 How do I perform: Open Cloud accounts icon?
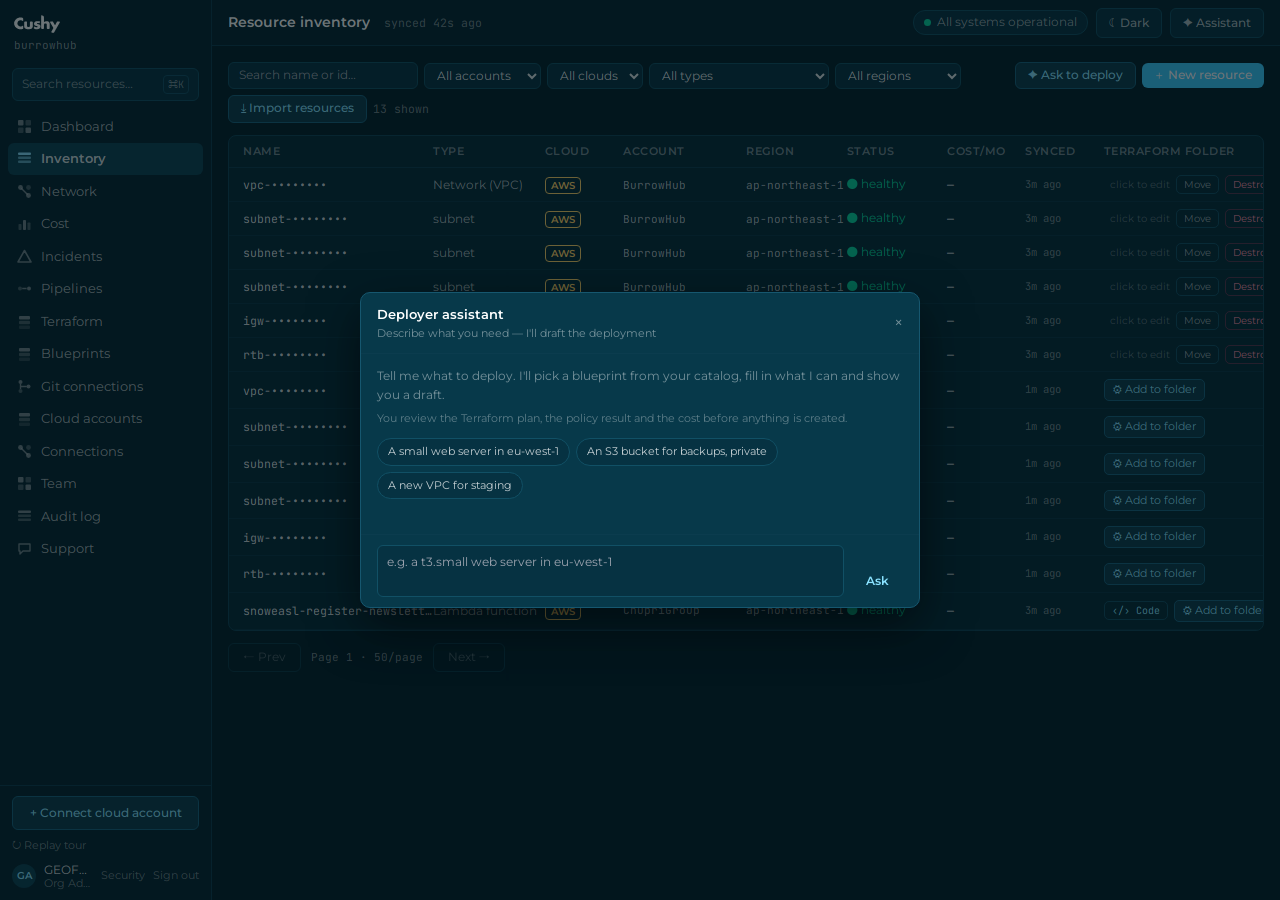pos(24,419)
